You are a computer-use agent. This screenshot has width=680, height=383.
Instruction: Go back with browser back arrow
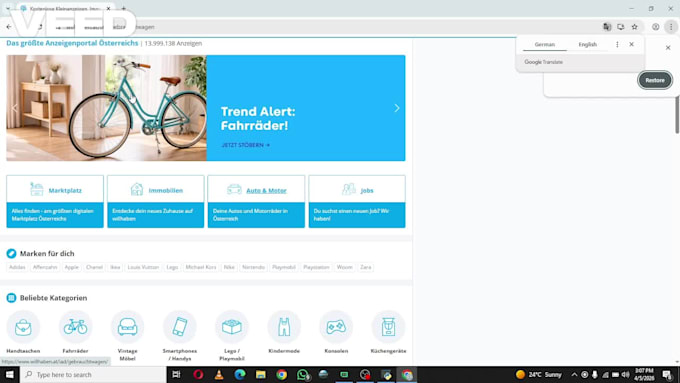click(x=9, y=27)
